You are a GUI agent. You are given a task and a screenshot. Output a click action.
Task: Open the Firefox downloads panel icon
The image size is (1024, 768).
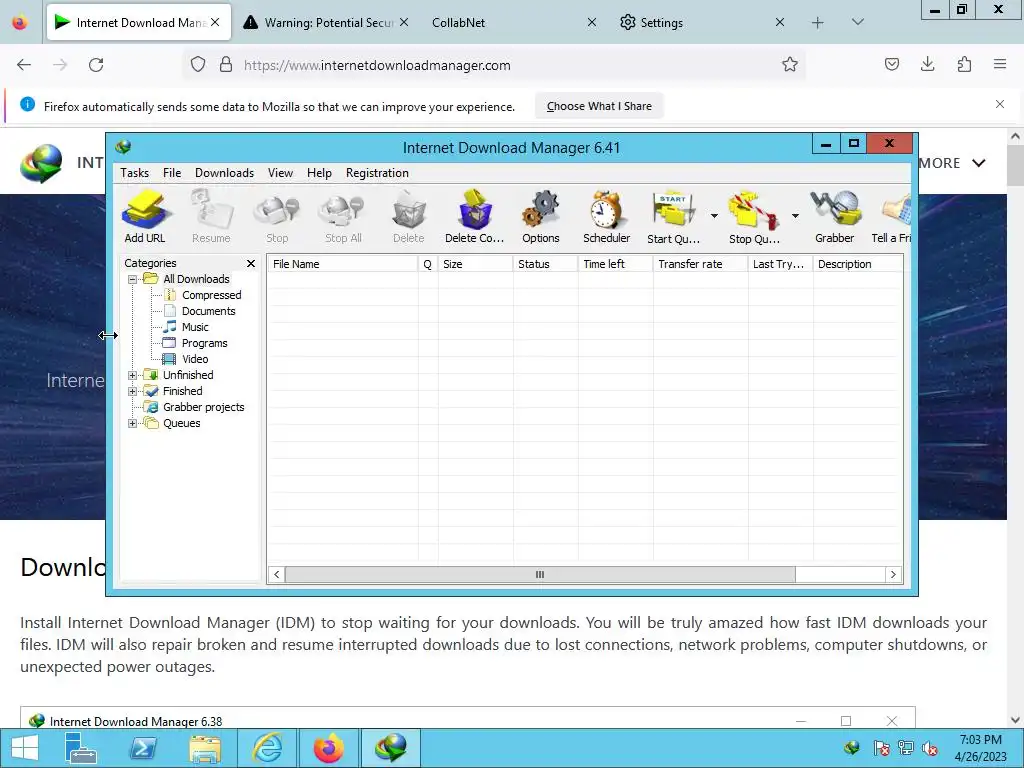tap(927, 64)
